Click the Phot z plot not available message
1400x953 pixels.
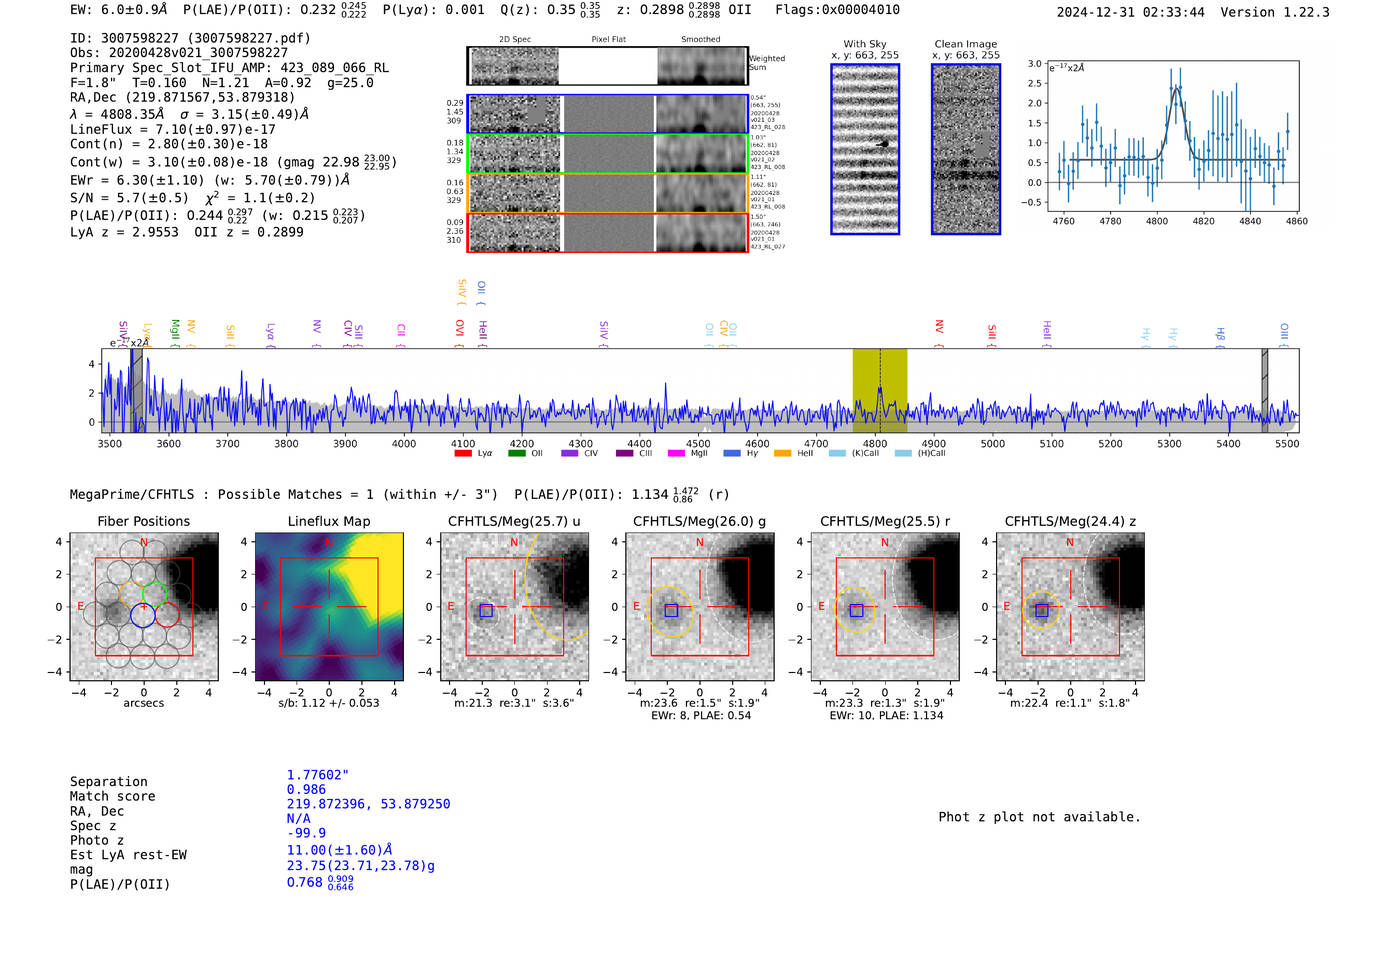(x=1039, y=817)
